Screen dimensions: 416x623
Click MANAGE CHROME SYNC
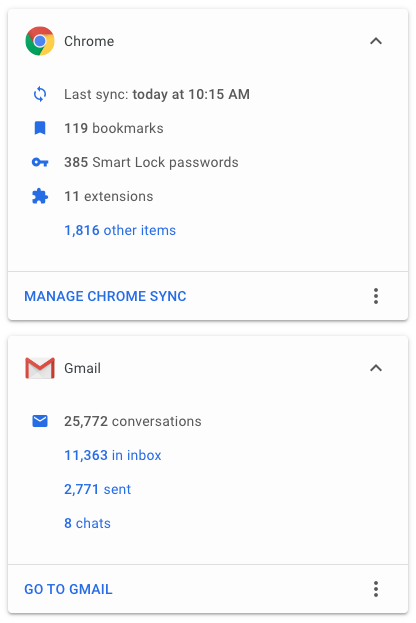click(105, 296)
